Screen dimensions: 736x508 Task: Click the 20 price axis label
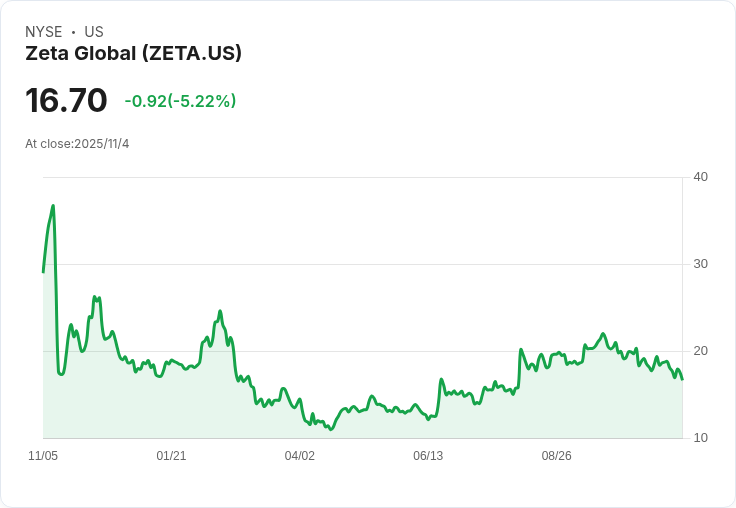pyautogui.click(x=701, y=351)
